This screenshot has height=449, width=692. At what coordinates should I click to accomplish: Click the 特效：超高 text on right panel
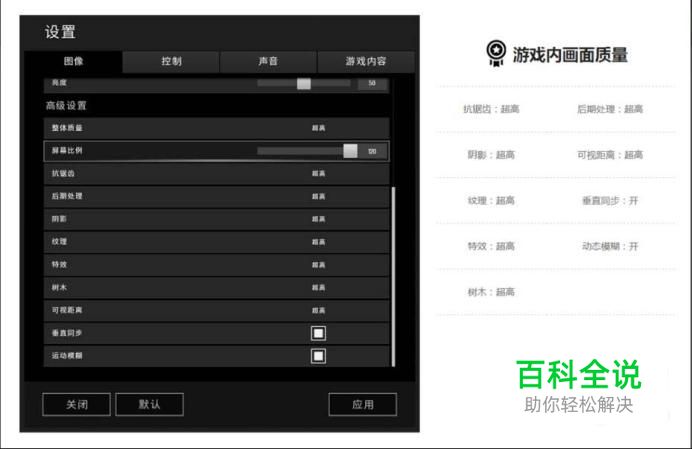tap(491, 246)
